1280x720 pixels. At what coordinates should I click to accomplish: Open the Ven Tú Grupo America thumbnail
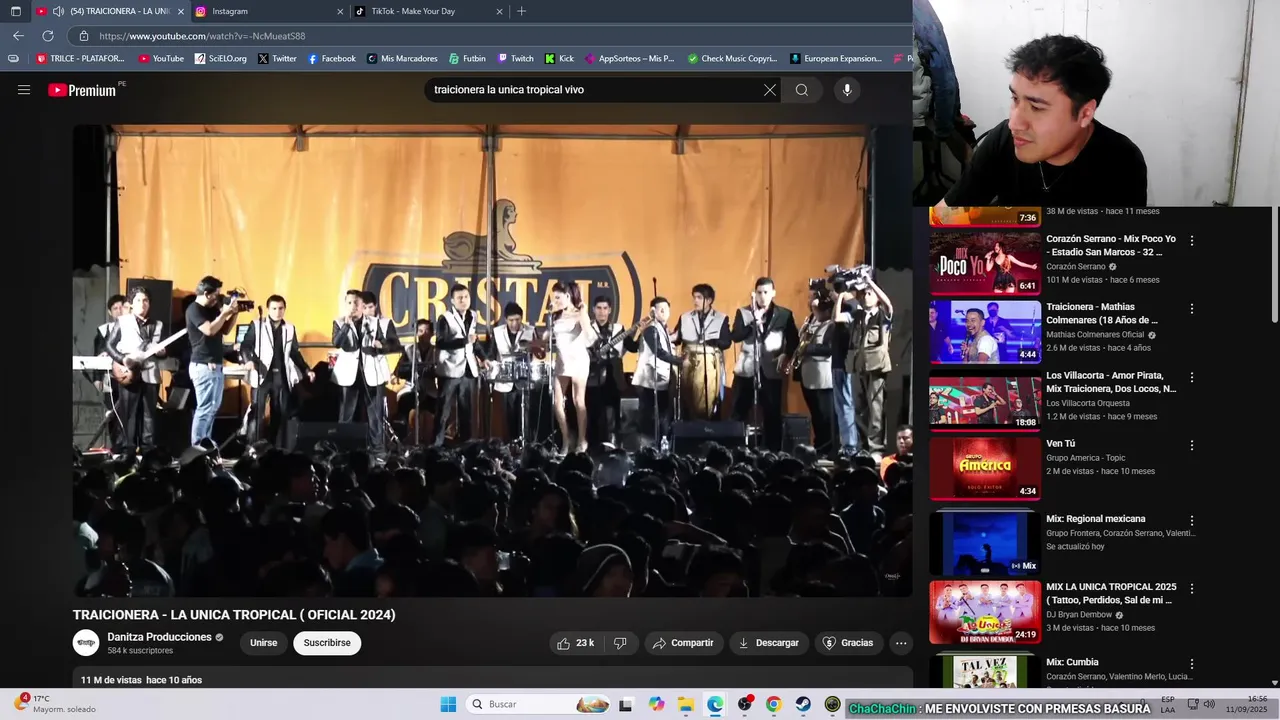click(985, 468)
